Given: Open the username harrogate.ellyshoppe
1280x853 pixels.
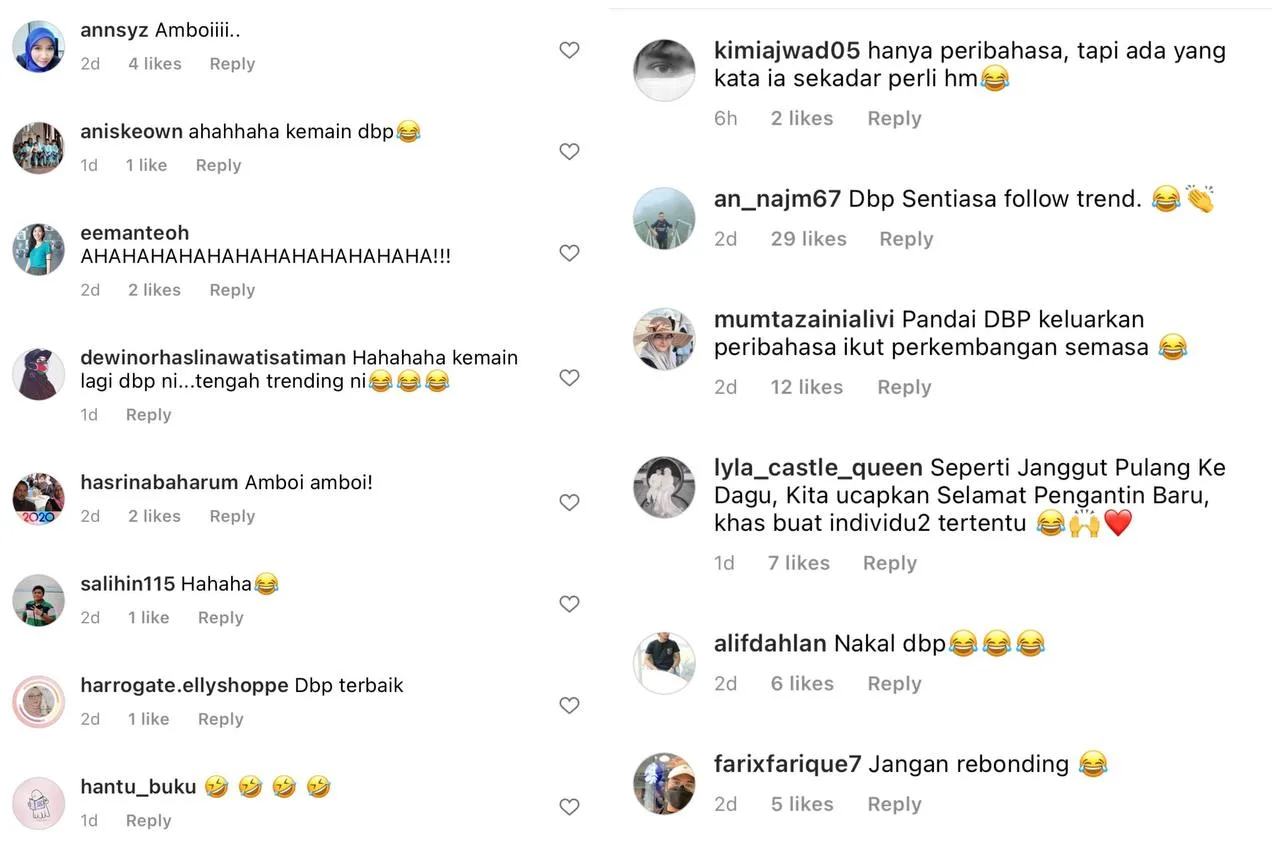Looking at the screenshot, I should tap(184, 686).
